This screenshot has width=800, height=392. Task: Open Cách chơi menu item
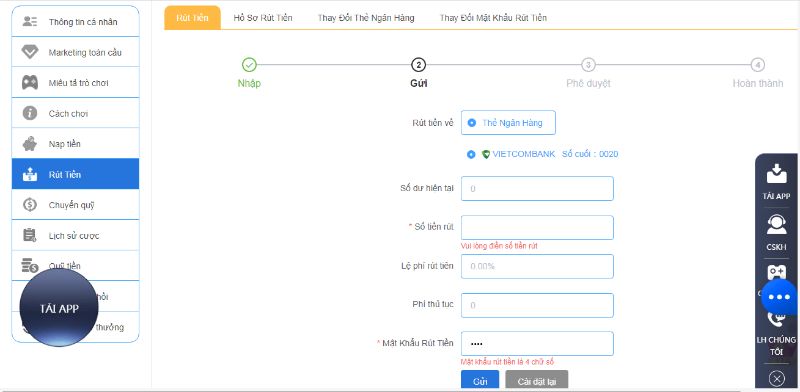click(x=76, y=113)
